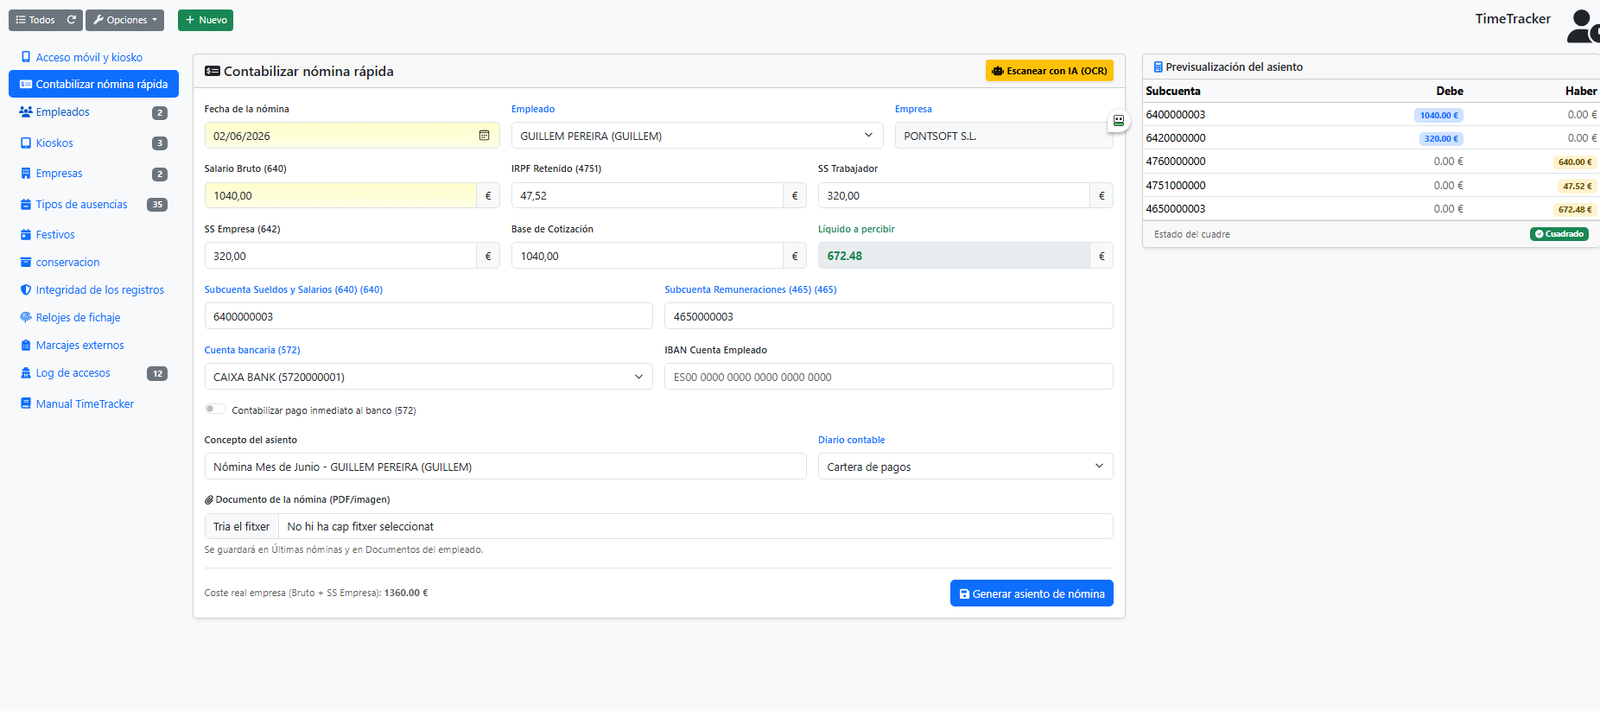Click the SS Trabajador amount field
The width and height of the screenshot is (1600, 711).
954,195
